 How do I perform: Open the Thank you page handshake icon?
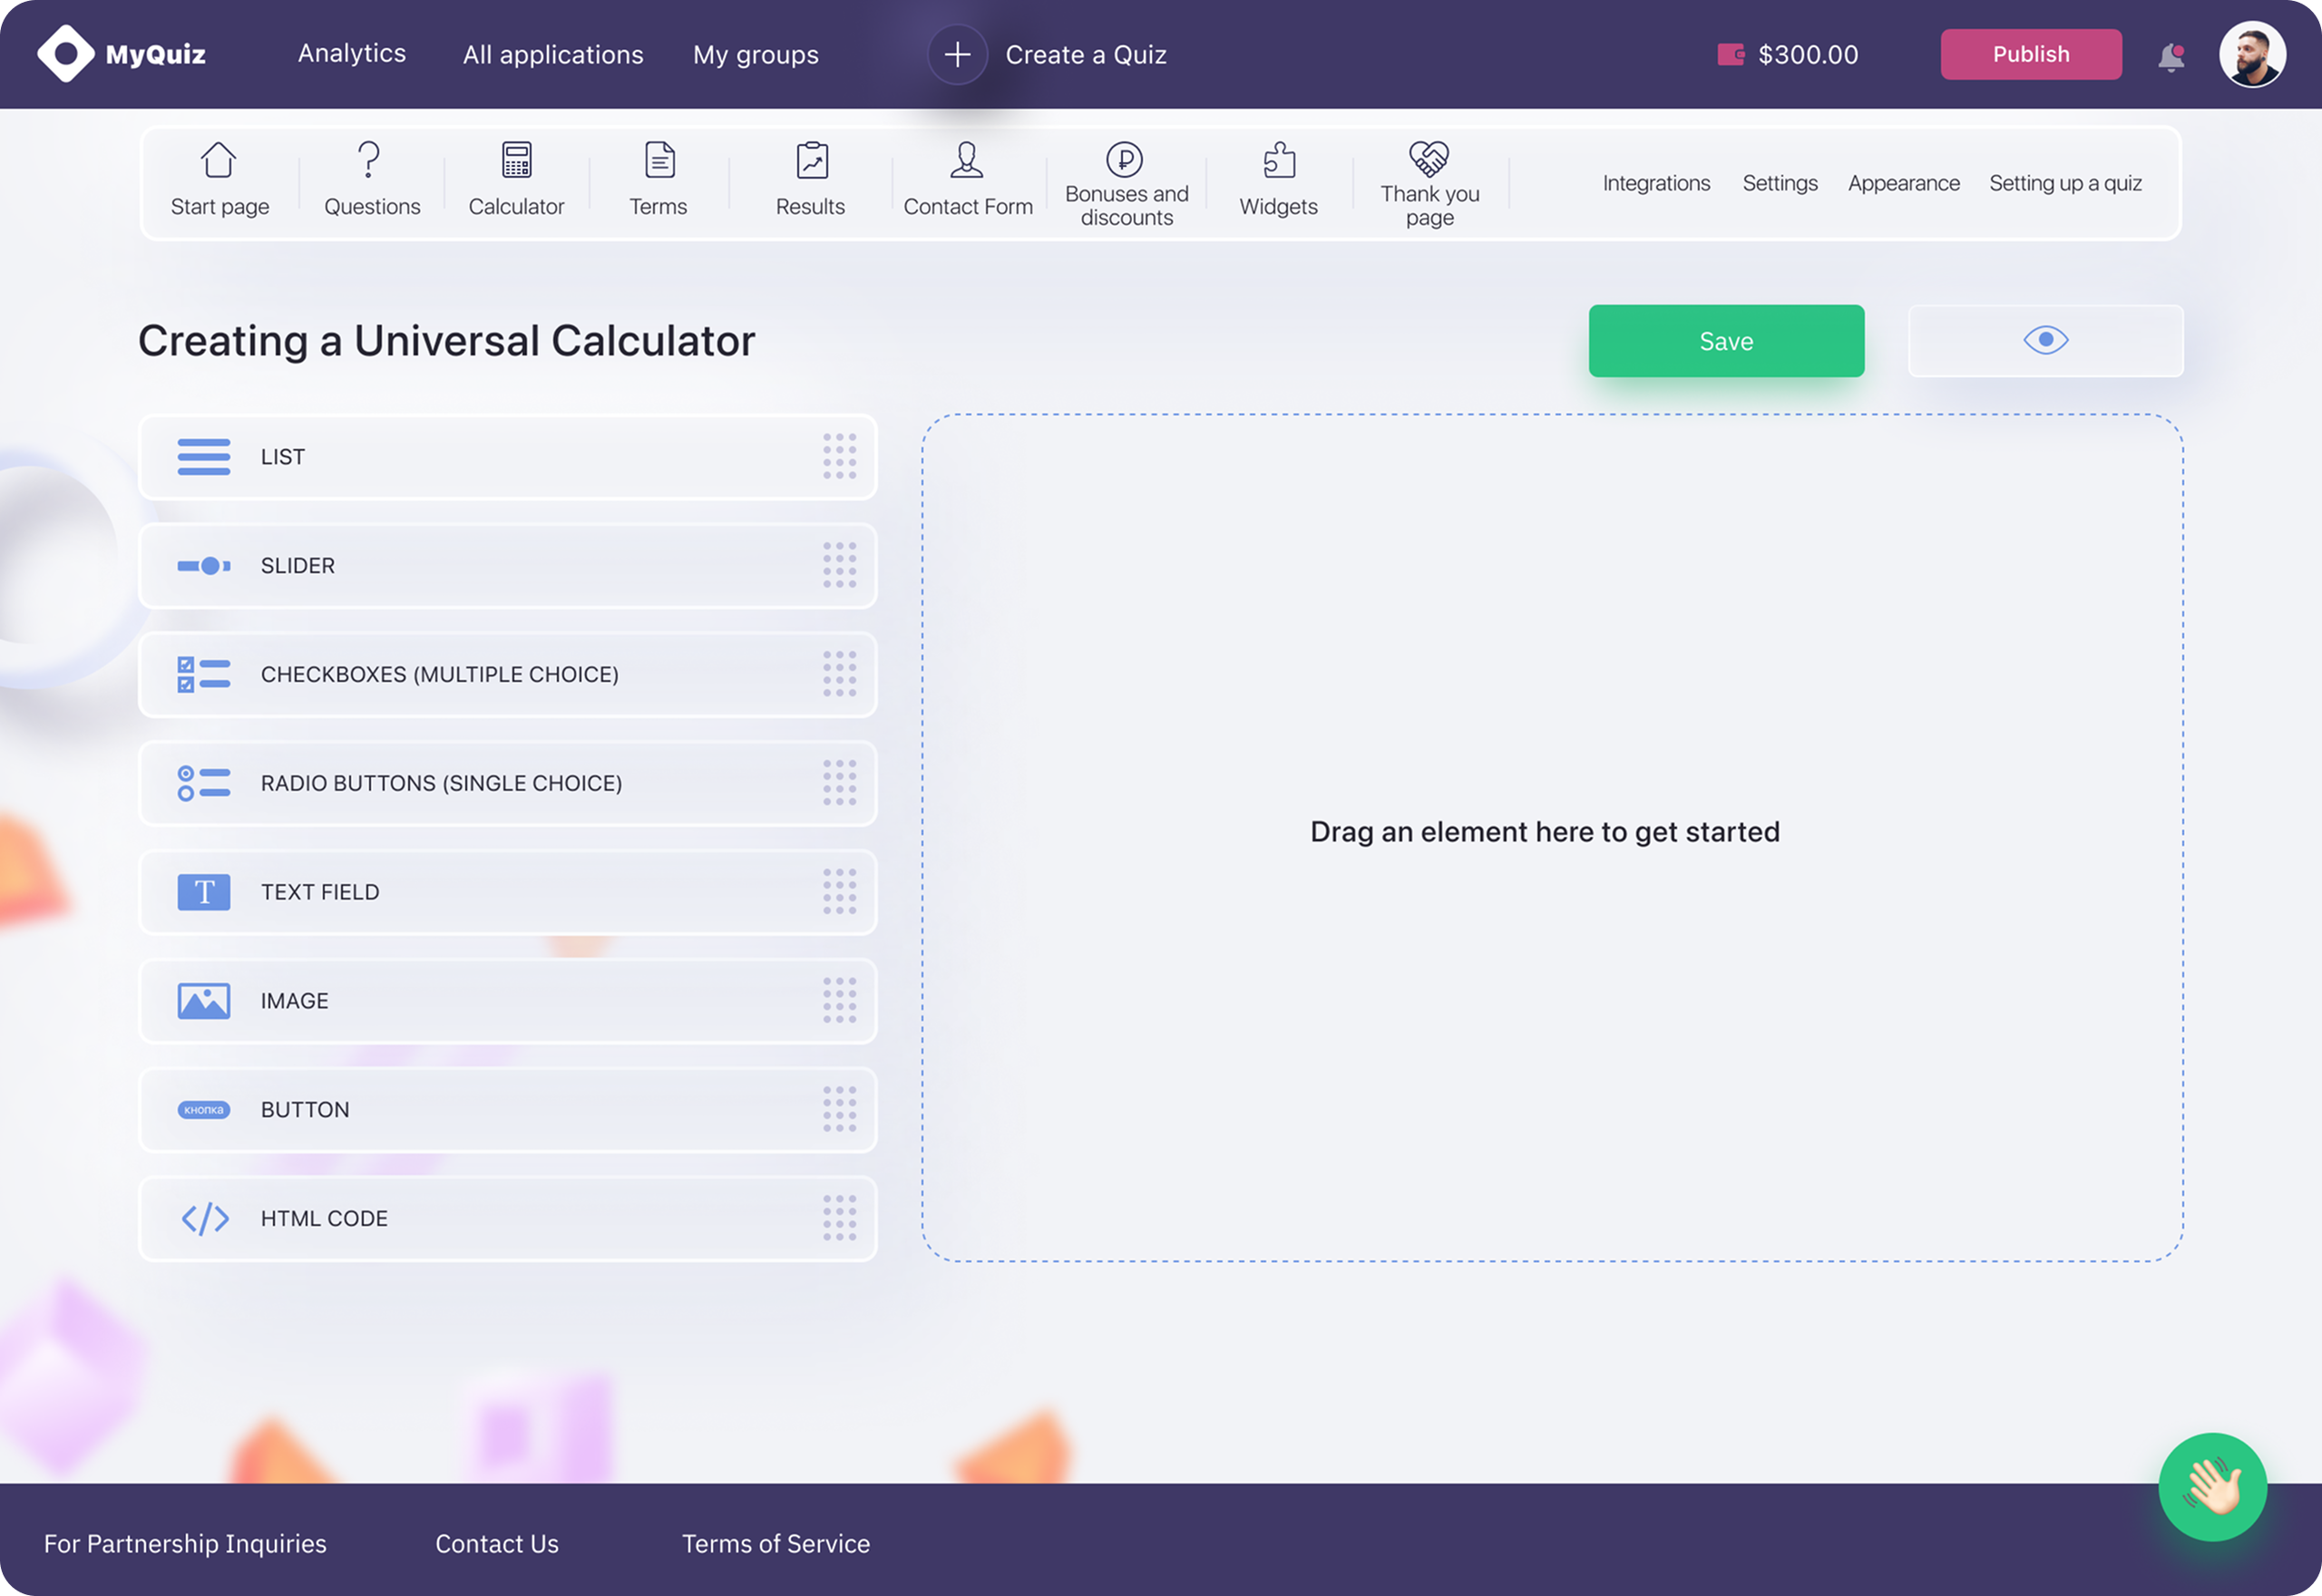coord(1428,158)
